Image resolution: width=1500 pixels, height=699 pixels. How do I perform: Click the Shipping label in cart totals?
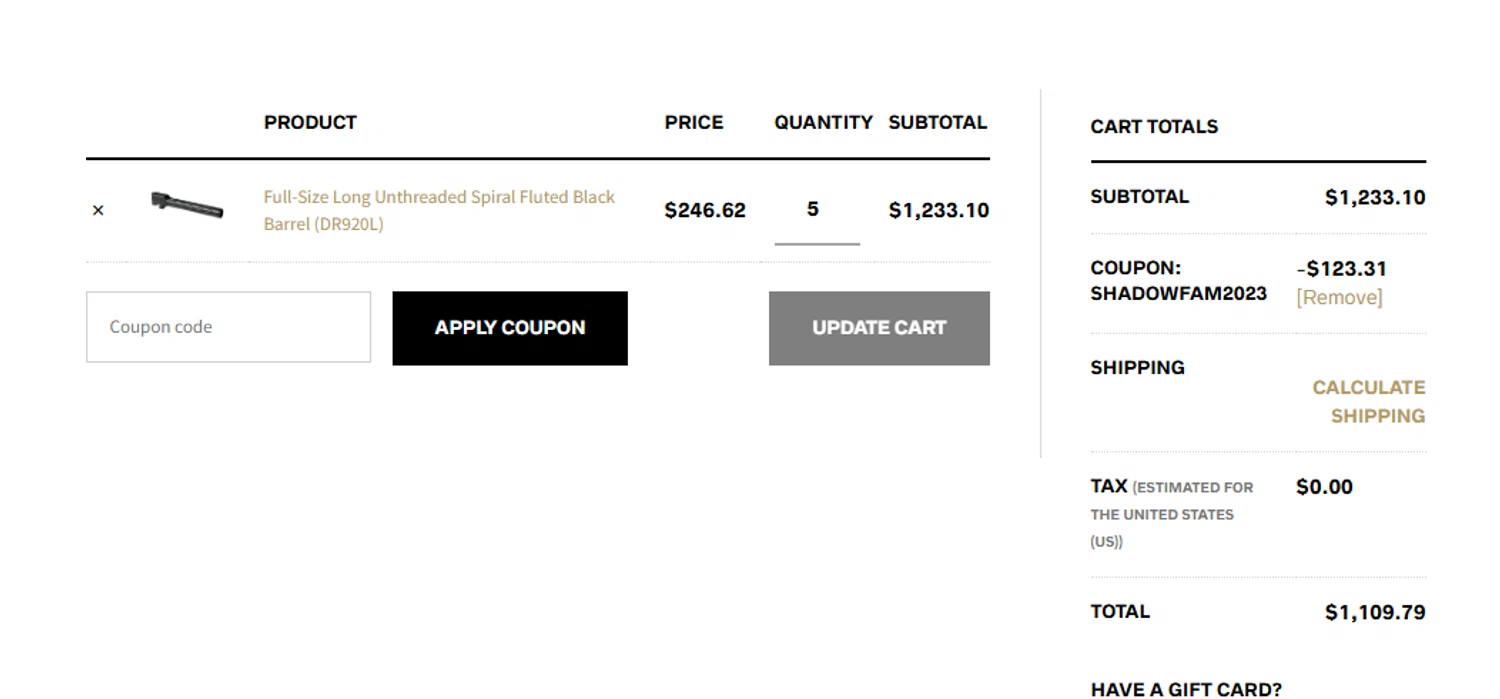[x=1137, y=368]
